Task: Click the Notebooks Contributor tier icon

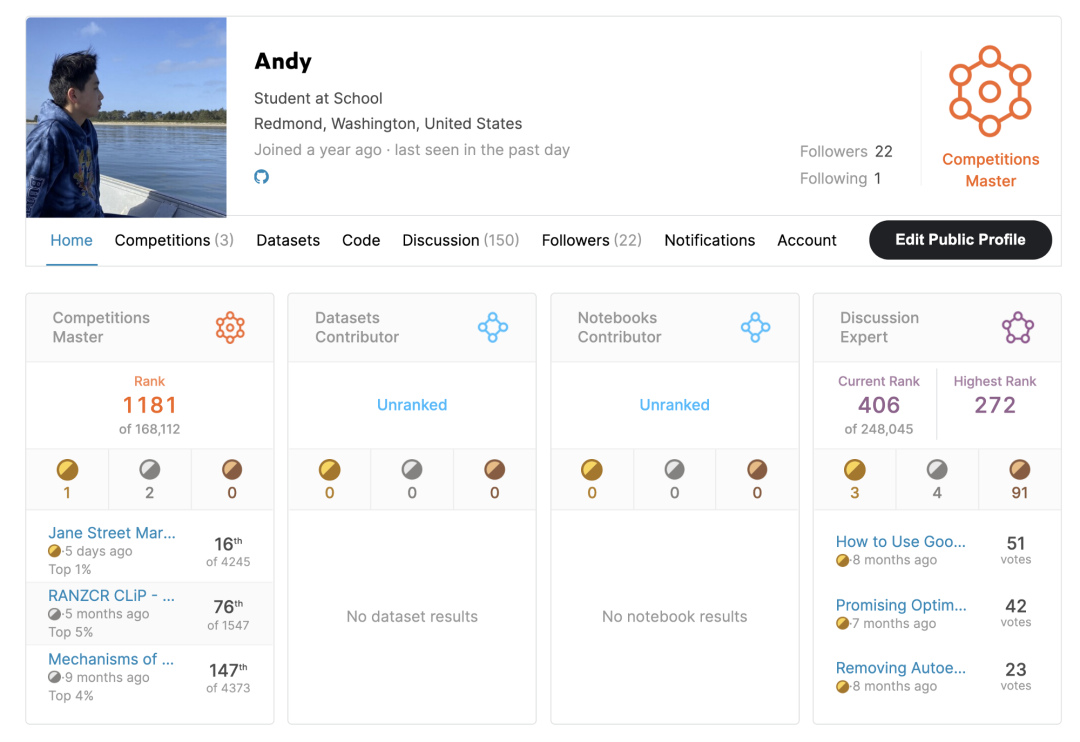Action: click(755, 327)
